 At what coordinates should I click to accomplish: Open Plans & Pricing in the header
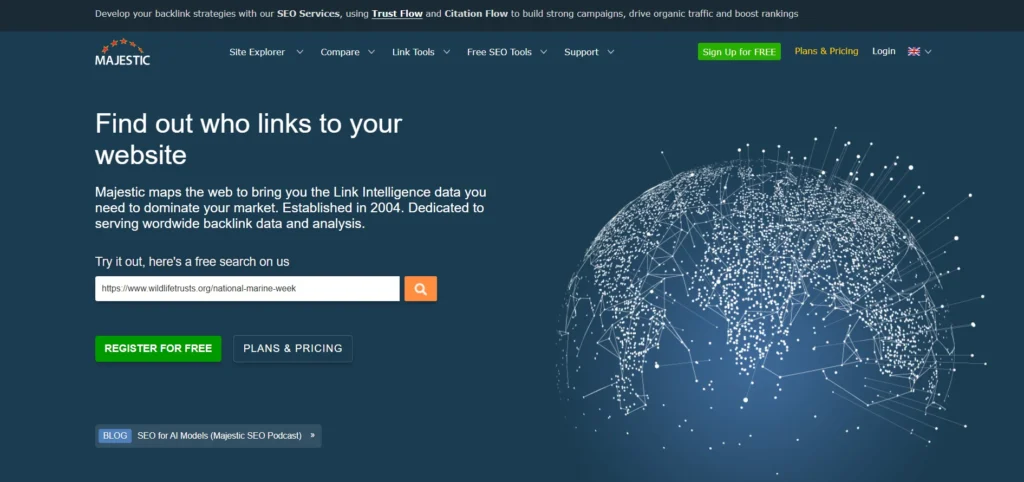826,51
